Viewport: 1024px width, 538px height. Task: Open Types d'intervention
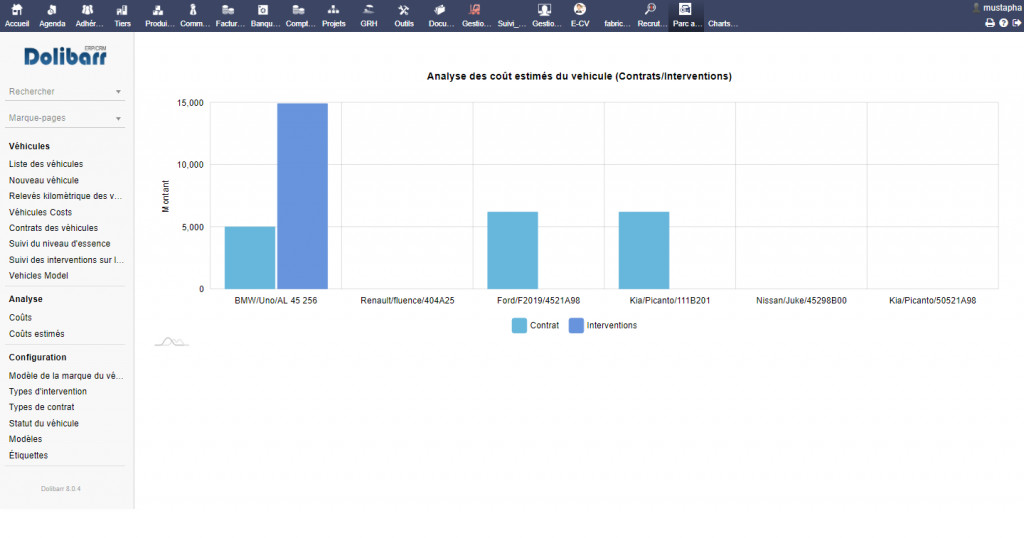(48, 391)
